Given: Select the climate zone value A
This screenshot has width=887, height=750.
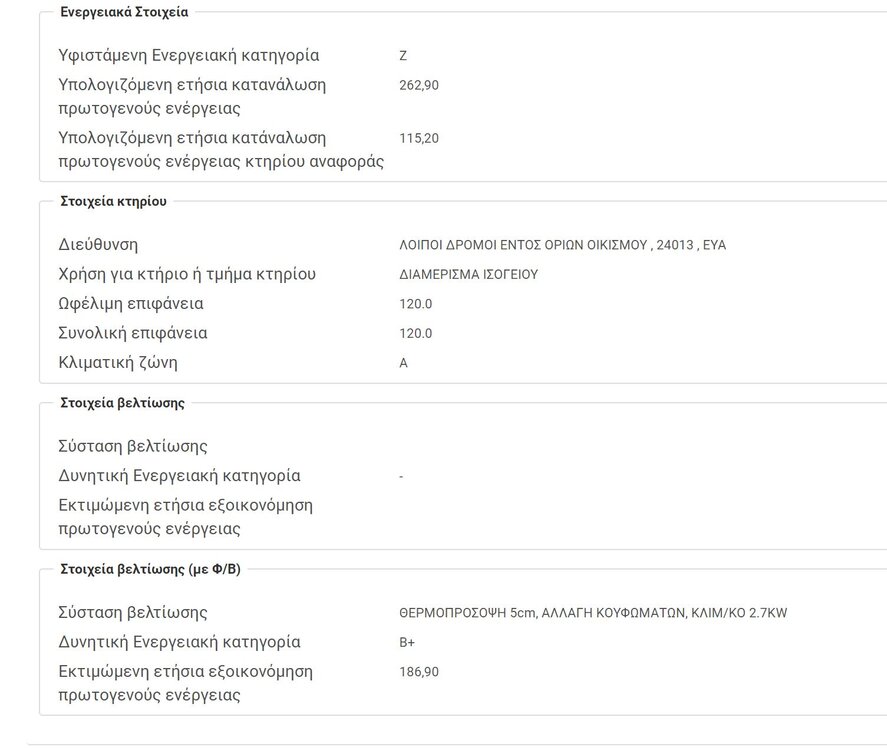Looking at the screenshot, I should click(404, 363).
